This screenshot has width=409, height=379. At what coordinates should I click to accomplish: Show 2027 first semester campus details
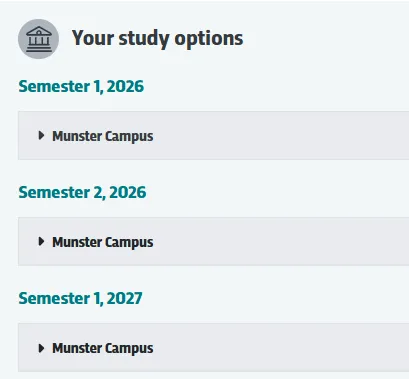(x=213, y=347)
